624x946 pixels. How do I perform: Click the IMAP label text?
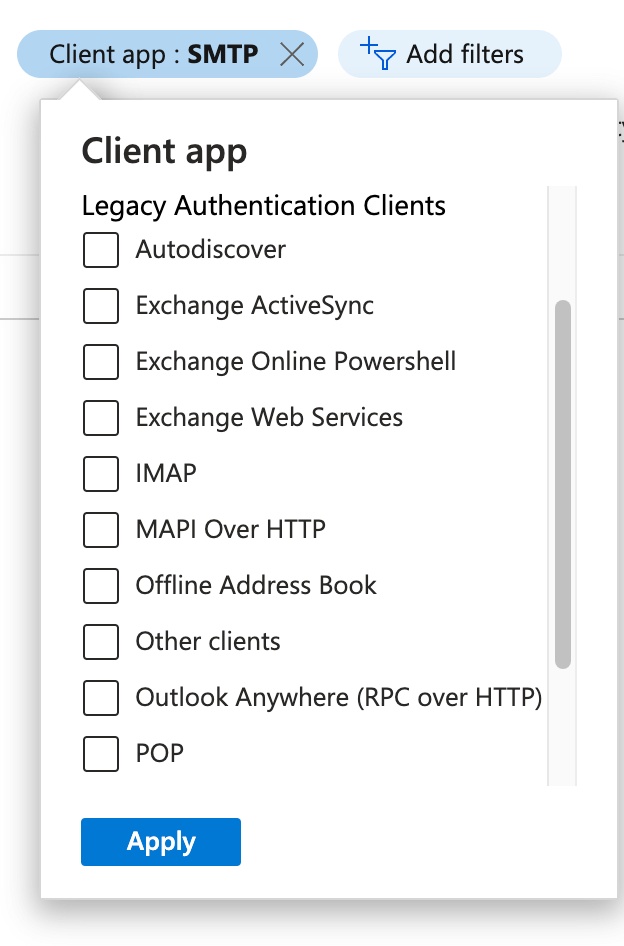click(x=166, y=473)
